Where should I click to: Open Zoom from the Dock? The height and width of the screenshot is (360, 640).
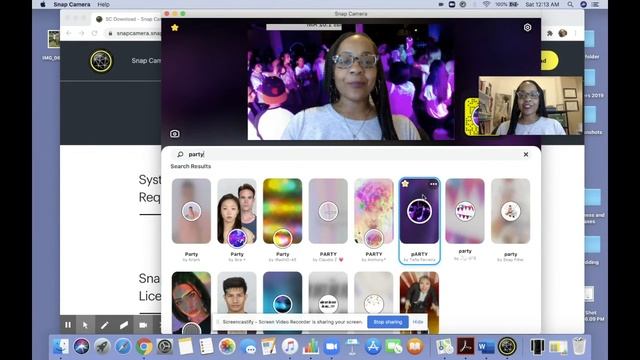331,347
